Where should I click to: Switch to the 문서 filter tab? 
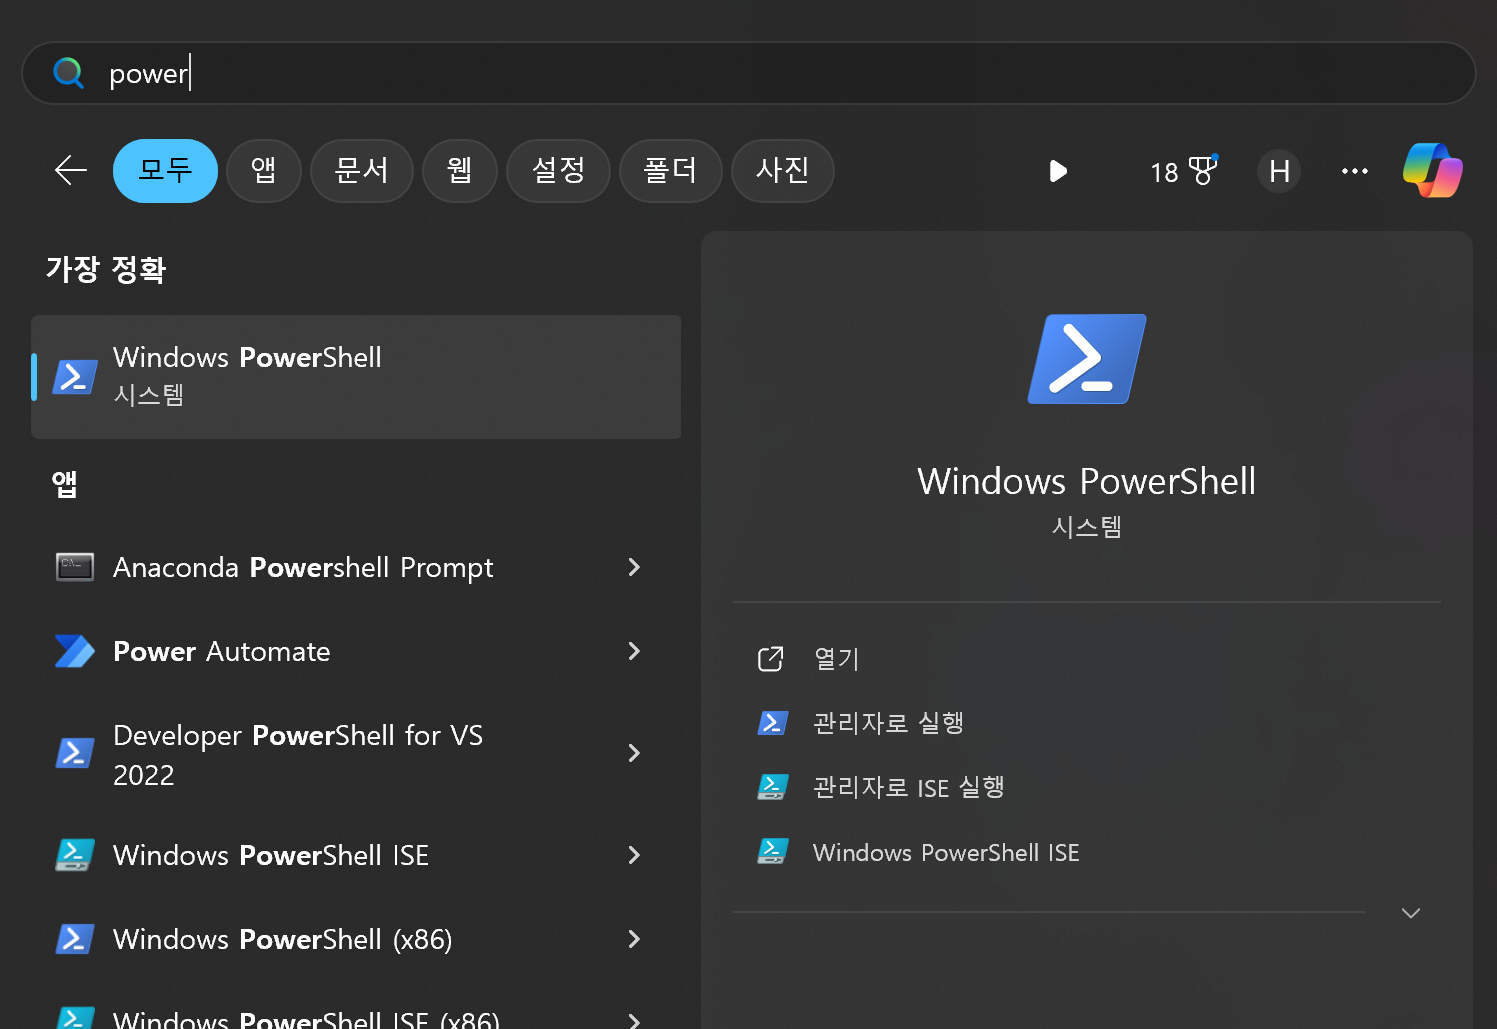coord(362,170)
